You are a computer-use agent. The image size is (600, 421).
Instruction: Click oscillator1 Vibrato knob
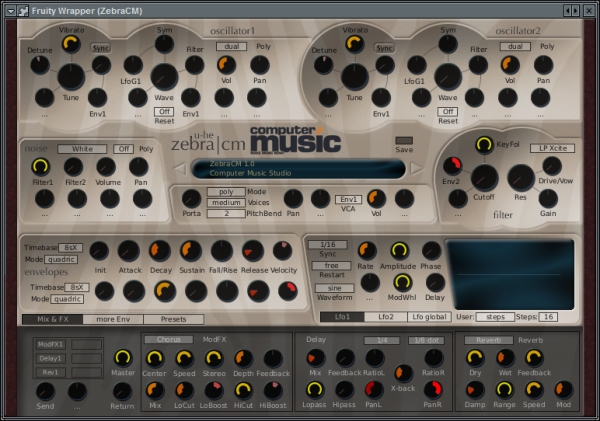coord(71,44)
